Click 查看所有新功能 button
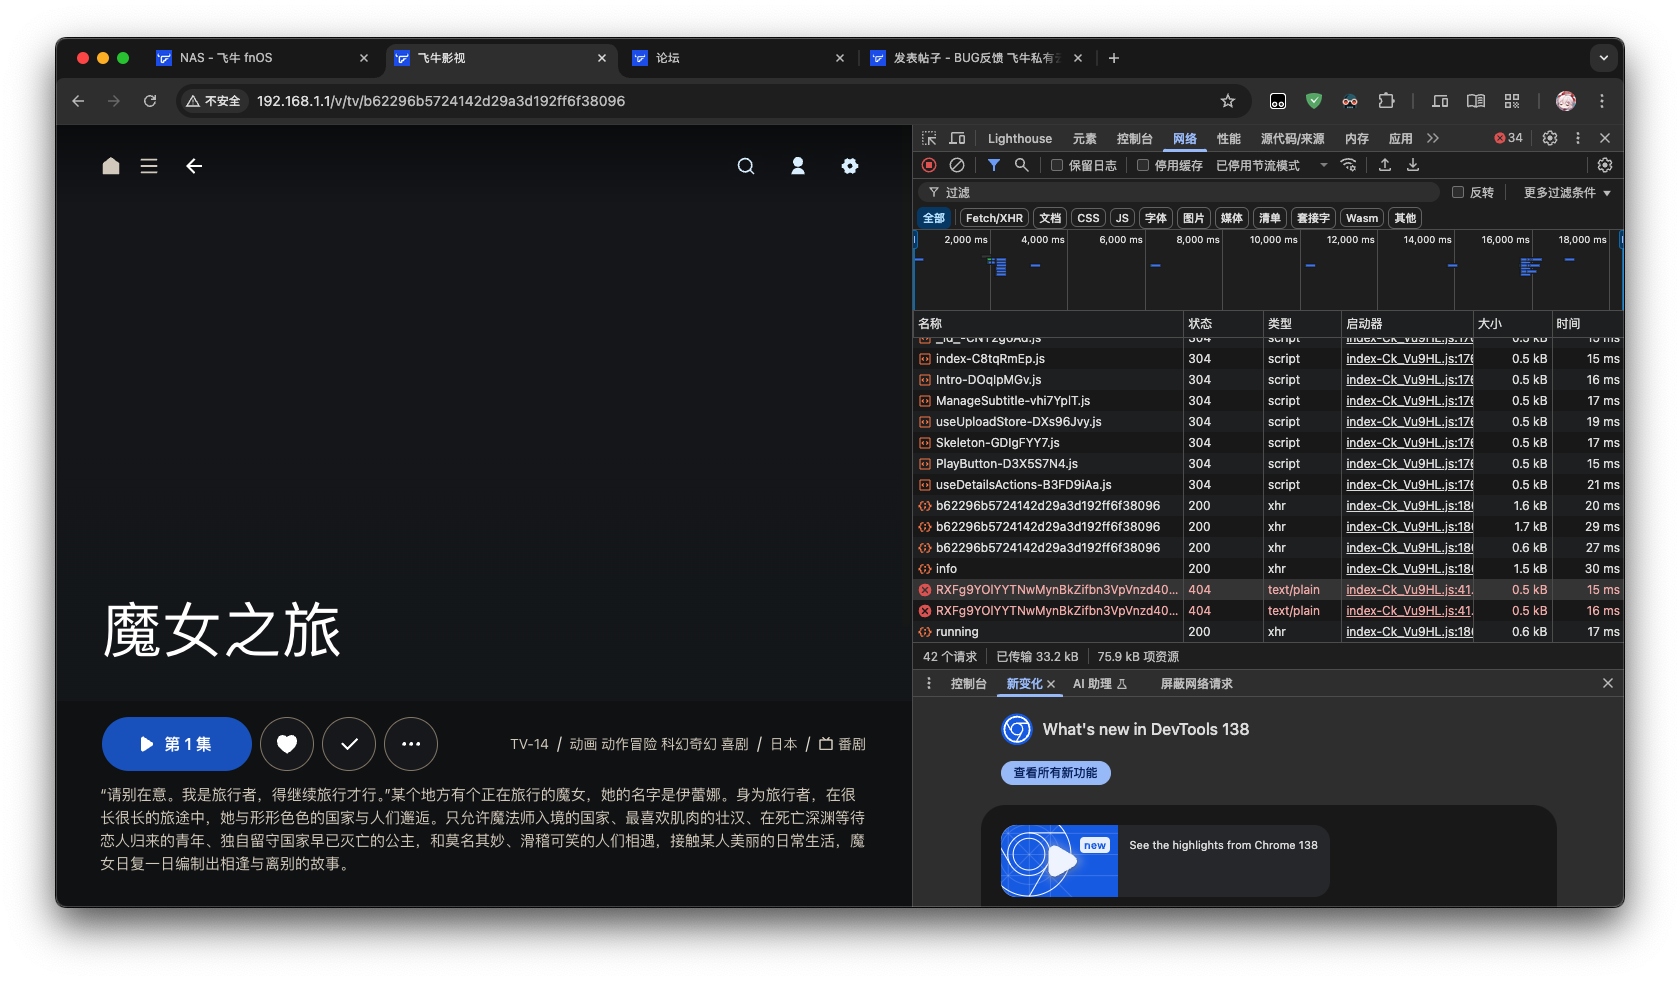Viewport: 1680px width, 981px height. [x=1056, y=773]
